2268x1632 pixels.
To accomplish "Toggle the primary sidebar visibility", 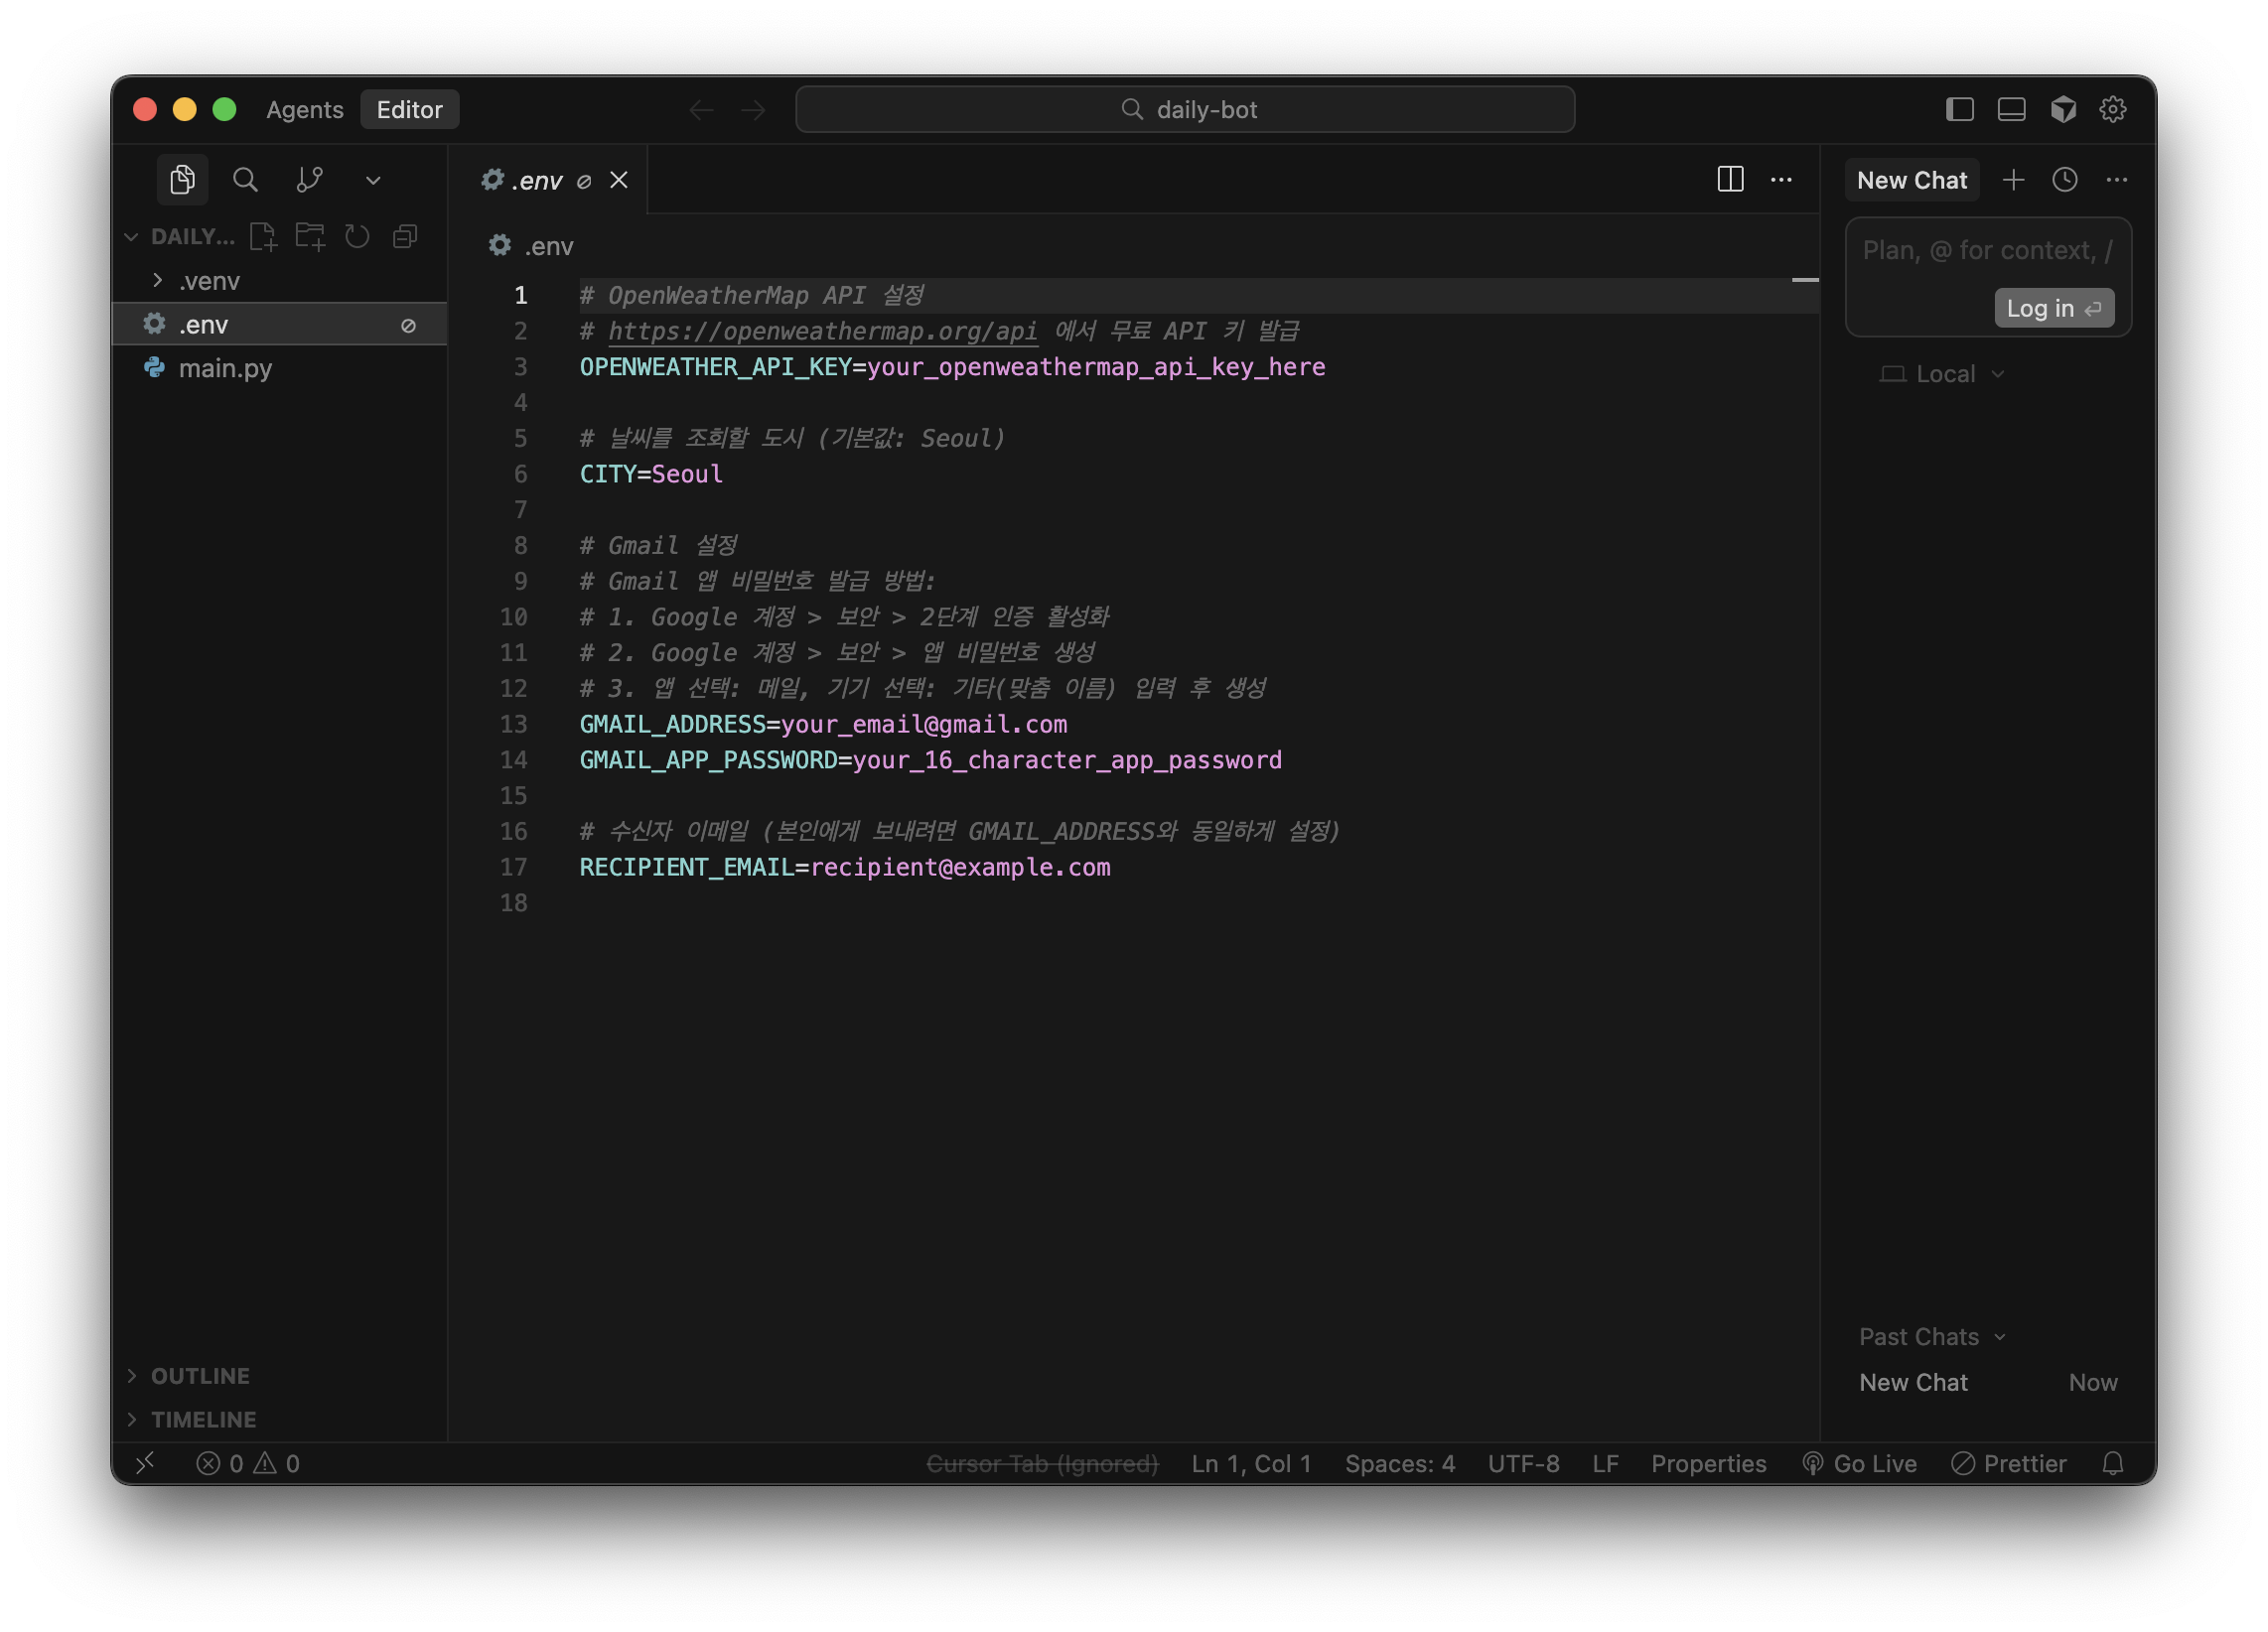I will point(1959,109).
